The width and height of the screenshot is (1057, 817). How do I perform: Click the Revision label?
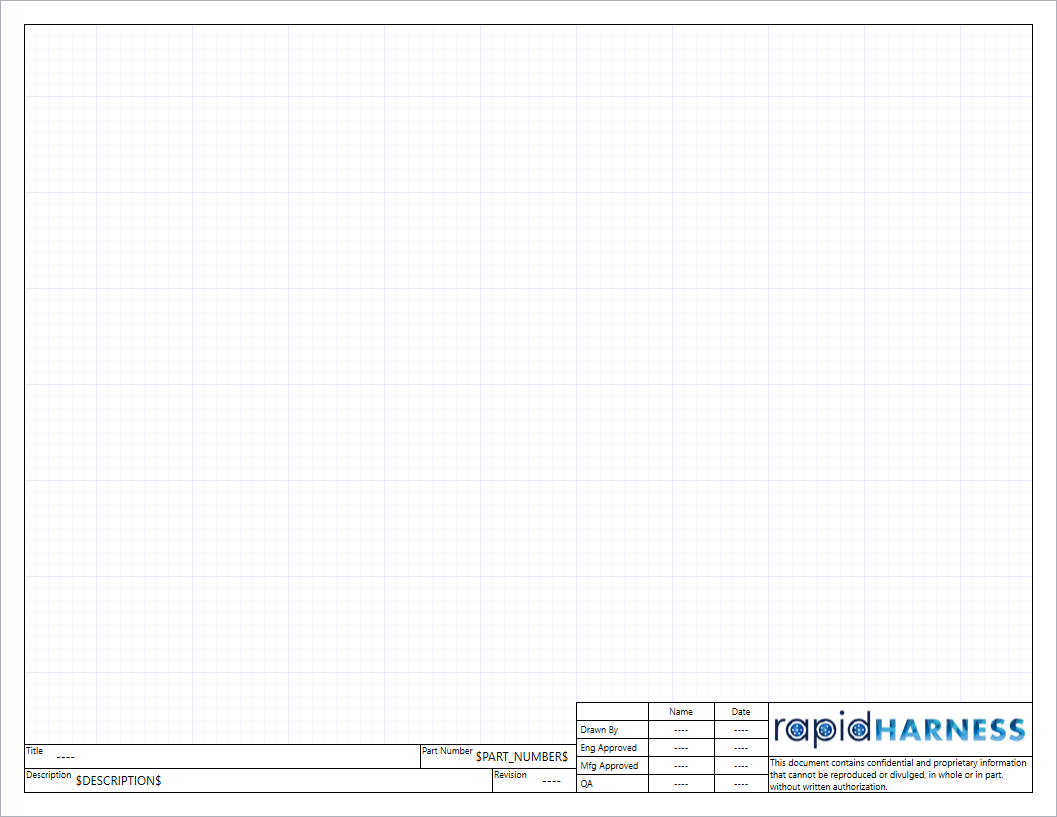point(510,775)
